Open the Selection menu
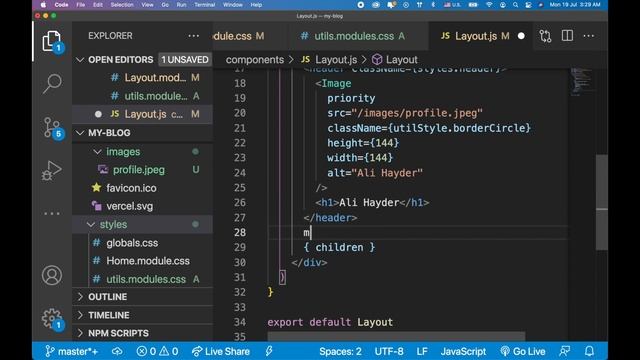This screenshot has width=640, height=360. 122,5
